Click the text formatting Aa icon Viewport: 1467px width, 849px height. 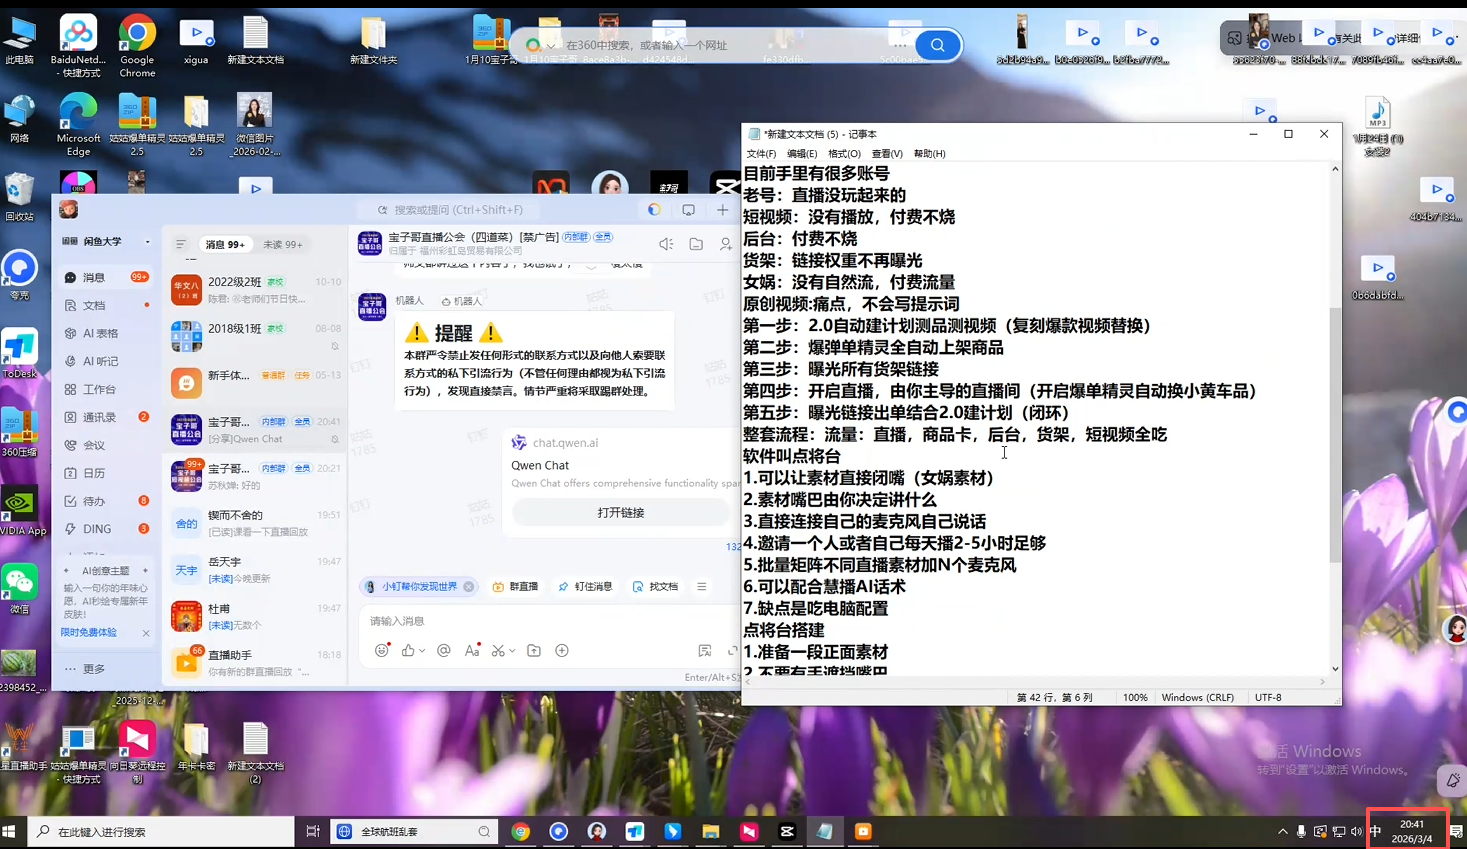pyautogui.click(x=472, y=651)
